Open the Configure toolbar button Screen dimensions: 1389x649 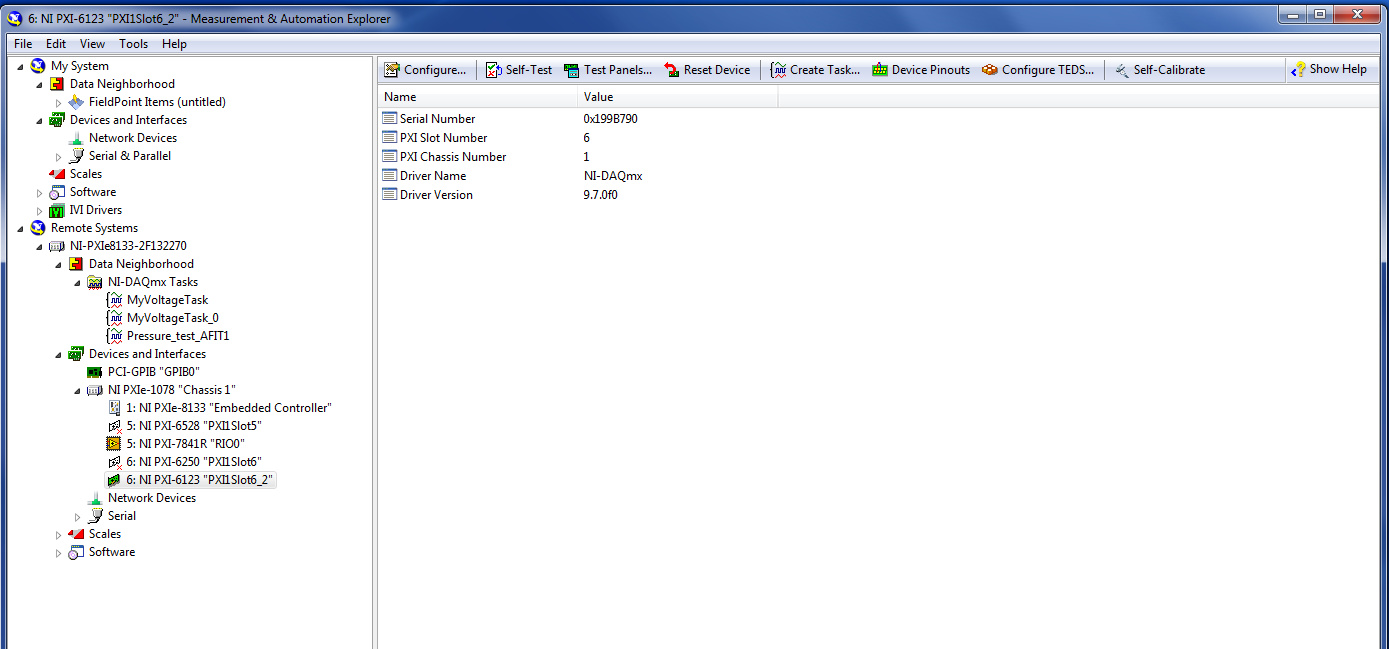[x=426, y=70]
